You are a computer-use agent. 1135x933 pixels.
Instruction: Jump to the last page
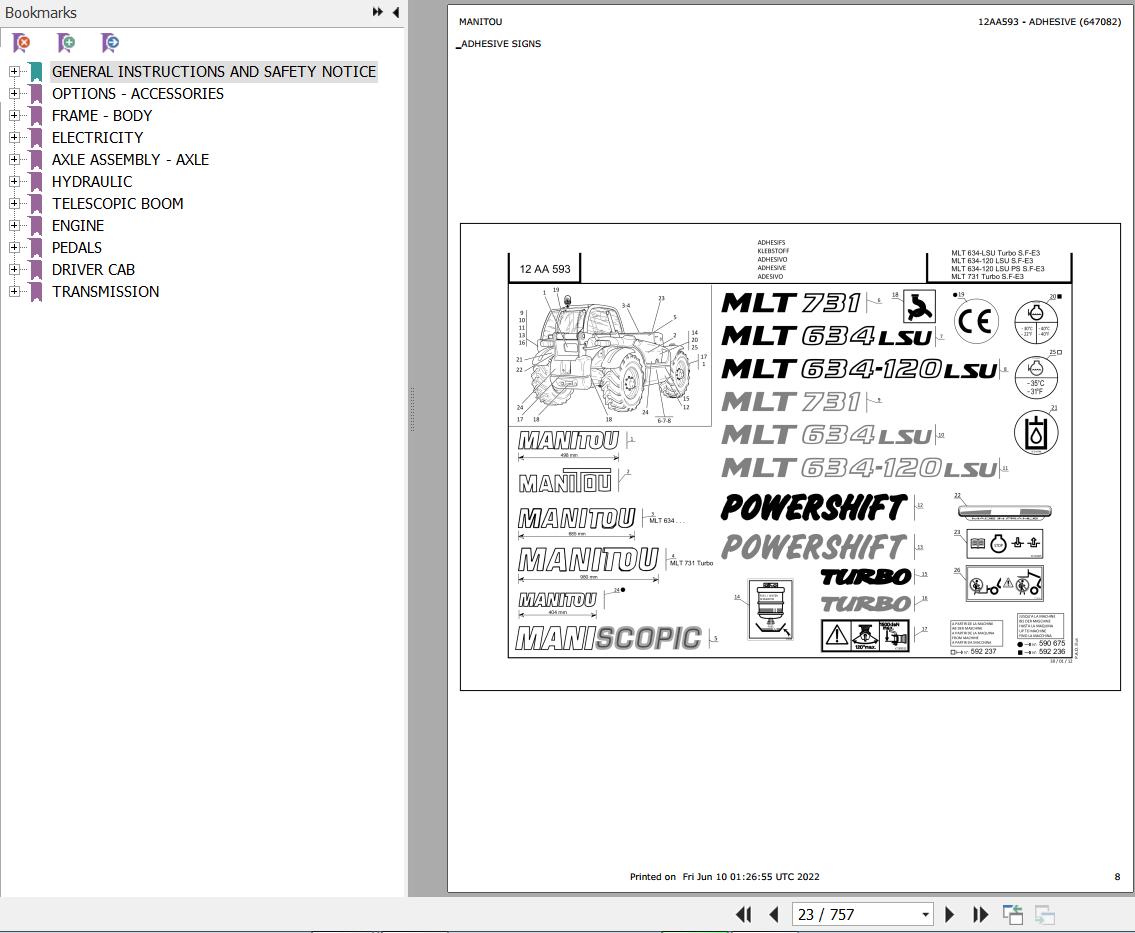point(980,915)
